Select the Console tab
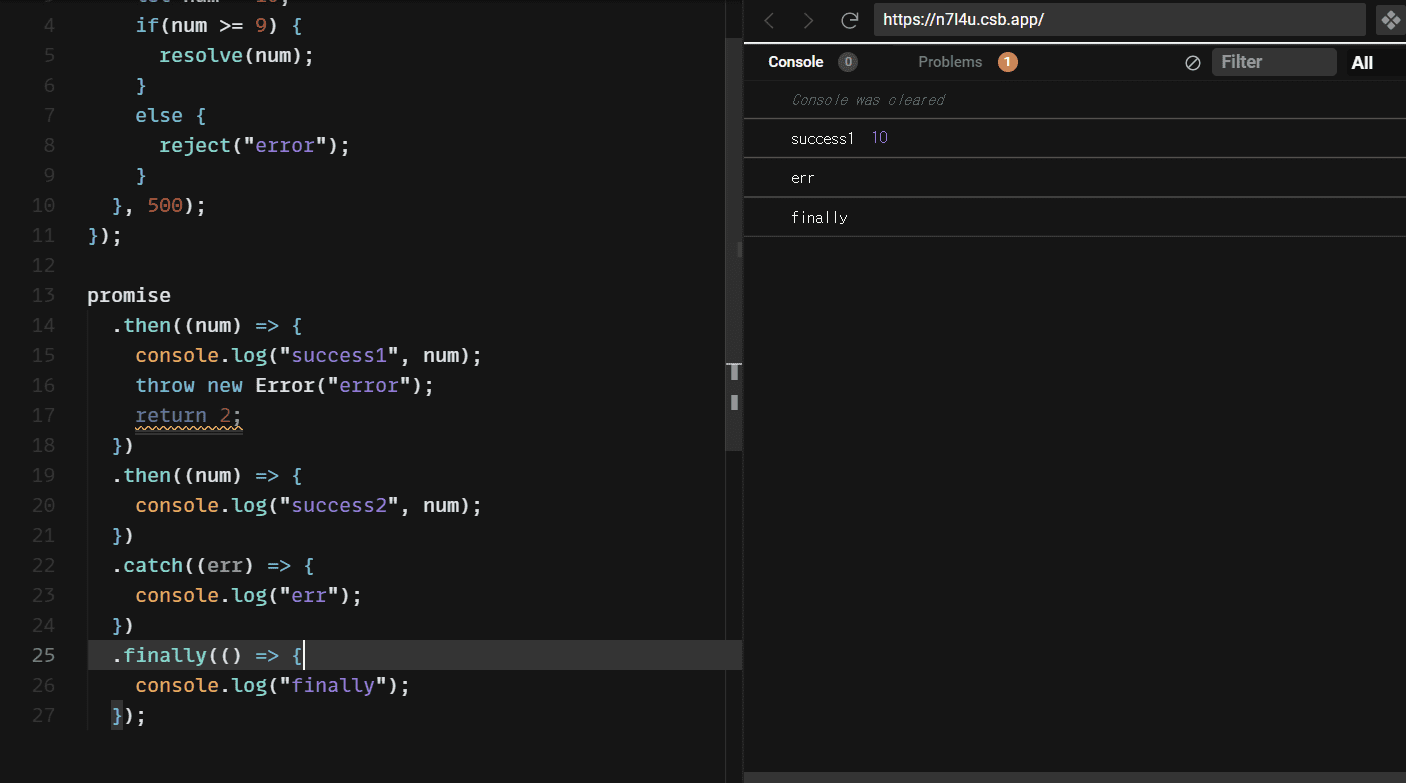The width and height of the screenshot is (1406, 783). (795, 62)
